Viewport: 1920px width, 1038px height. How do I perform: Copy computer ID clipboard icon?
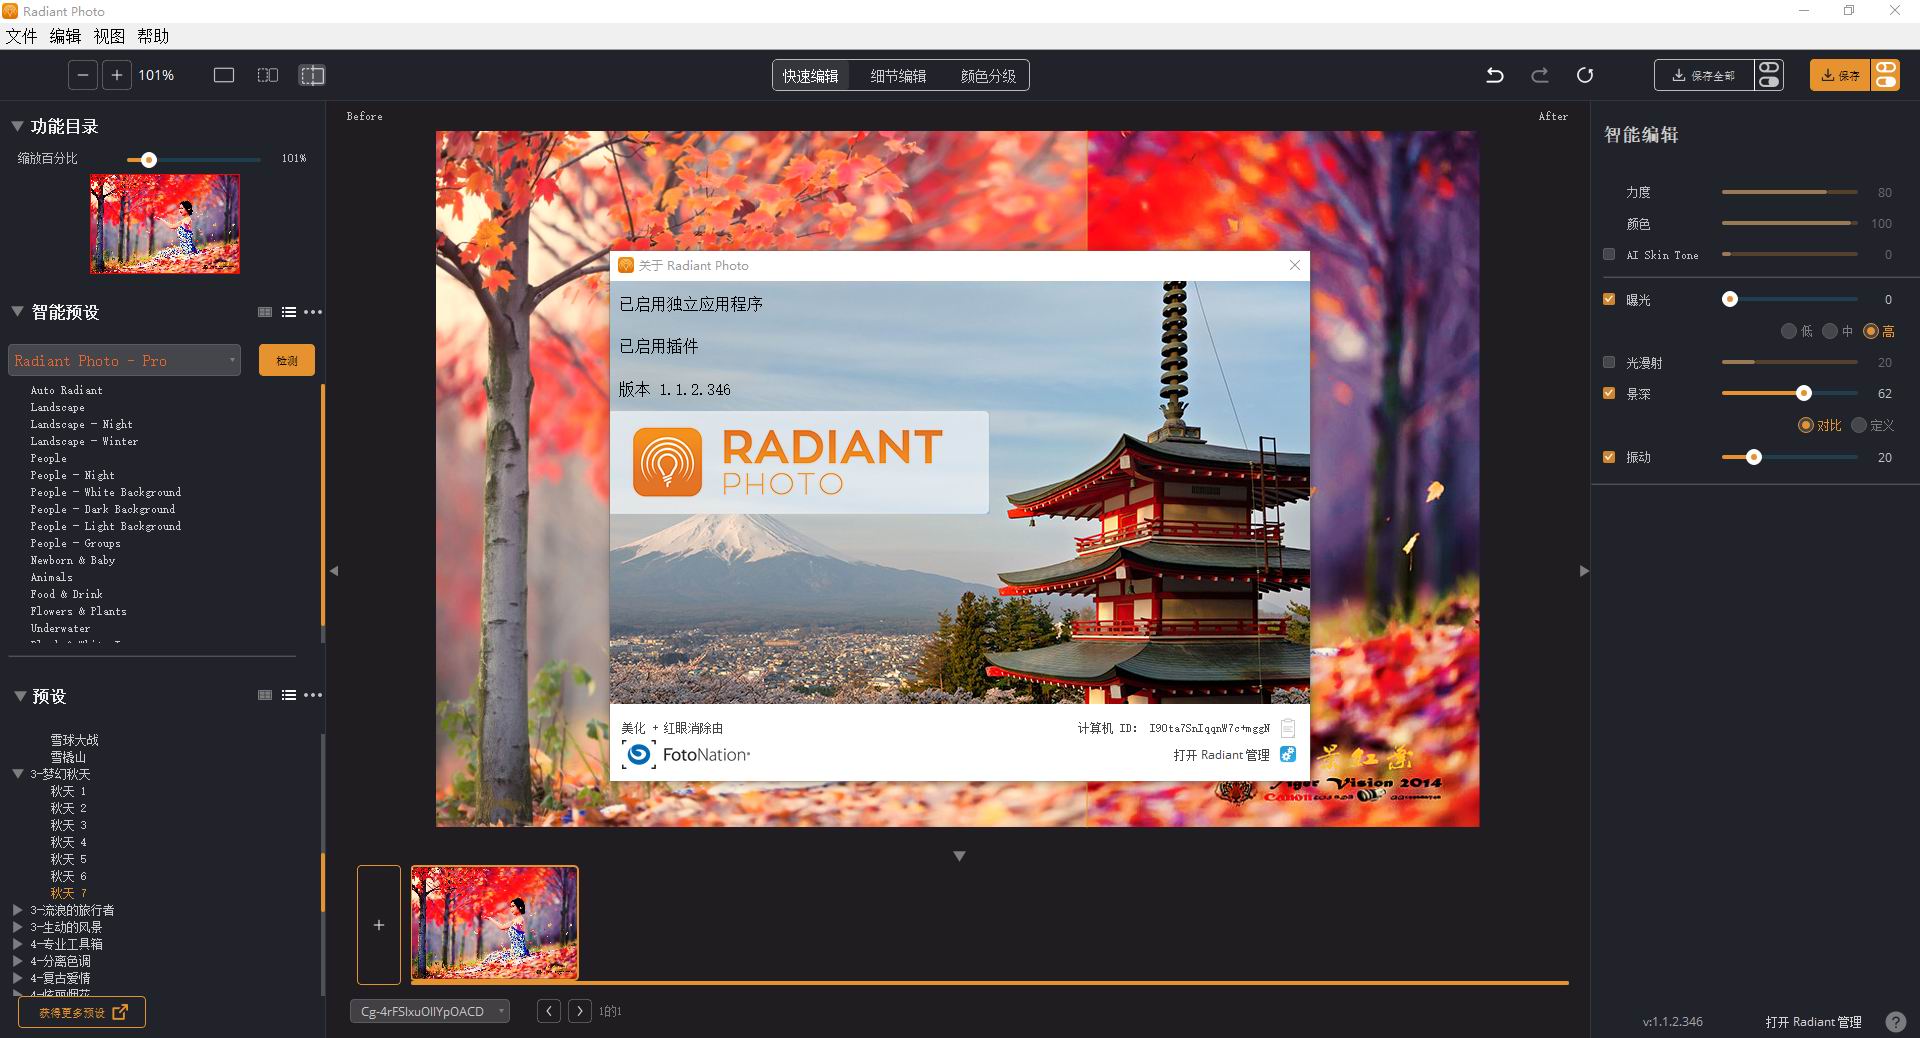[x=1288, y=728]
